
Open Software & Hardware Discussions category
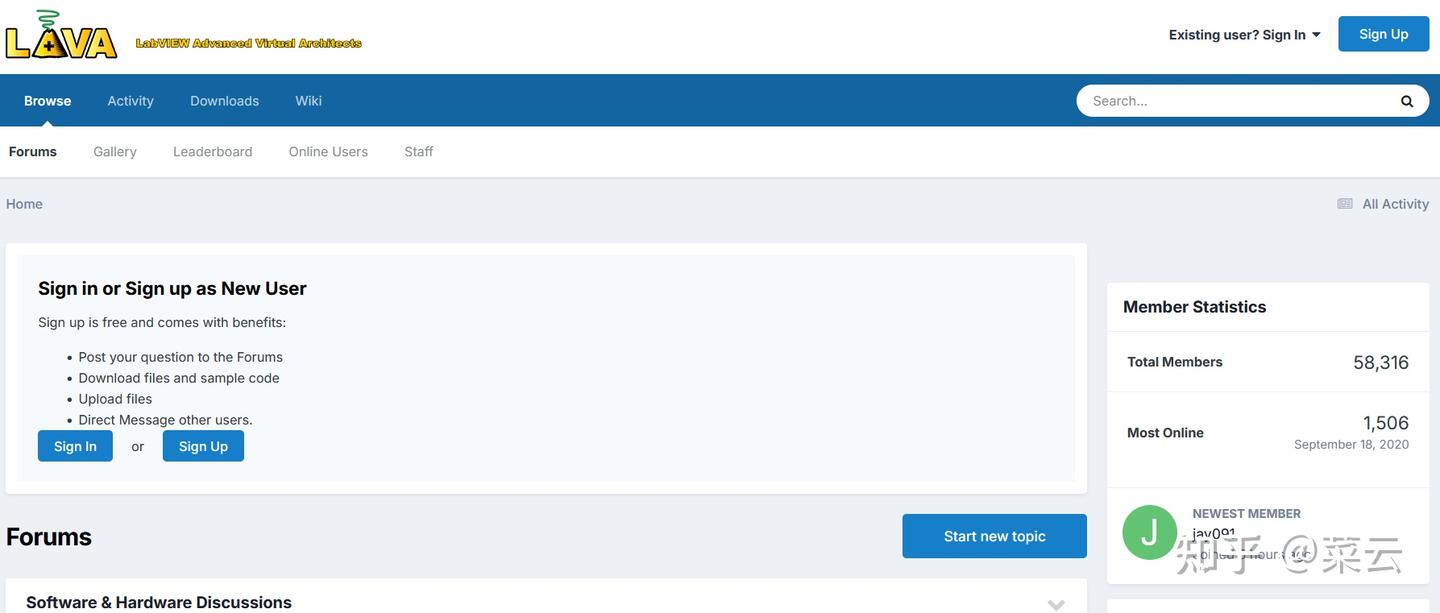[159, 602]
